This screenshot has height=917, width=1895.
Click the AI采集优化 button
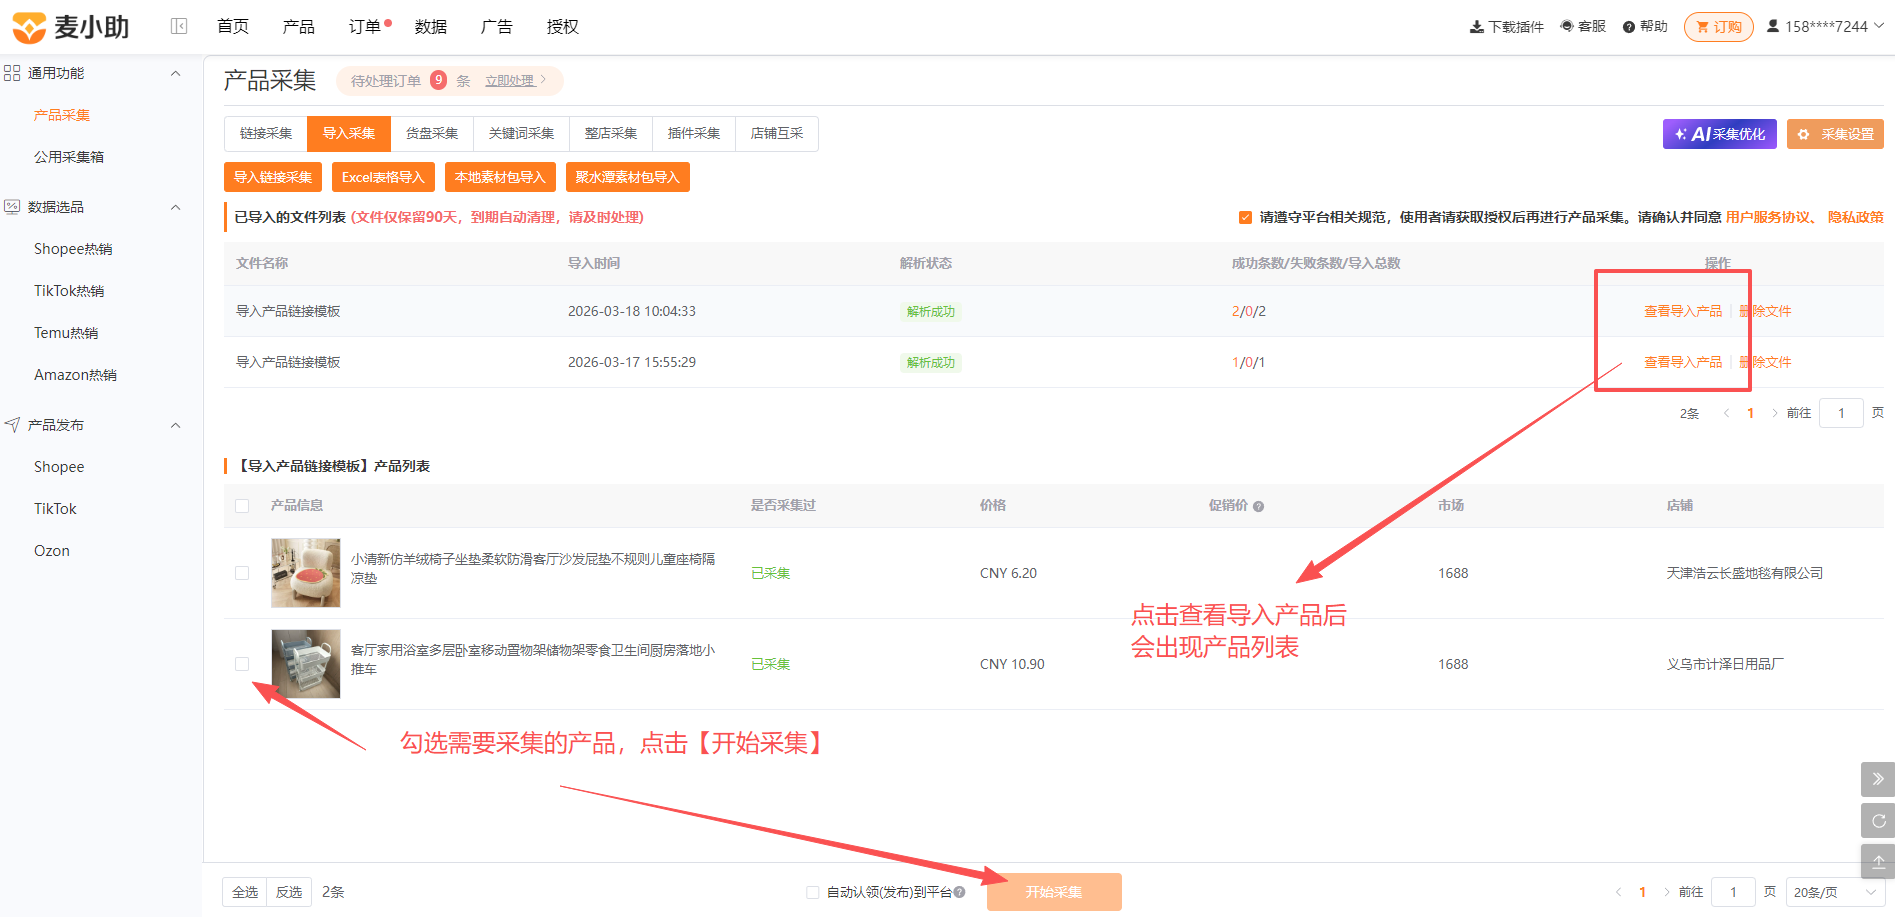(1720, 134)
